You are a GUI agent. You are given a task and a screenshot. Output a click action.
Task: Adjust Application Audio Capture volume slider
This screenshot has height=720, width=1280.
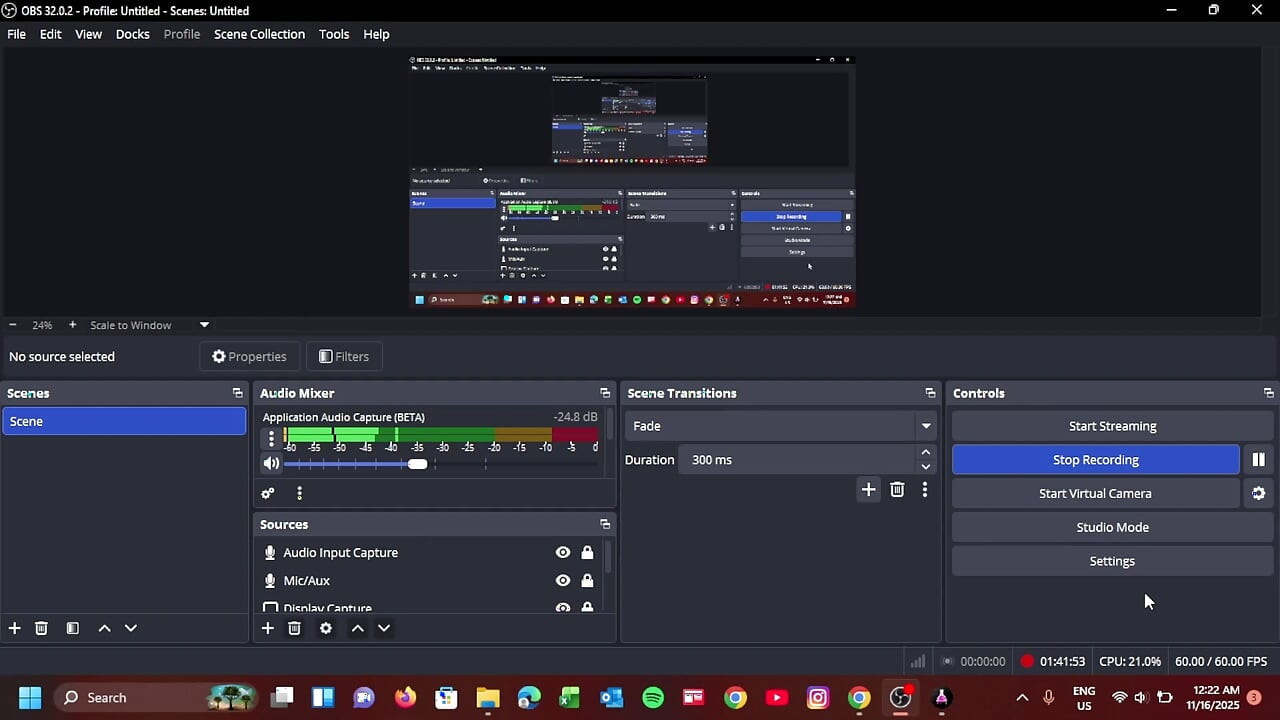[x=418, y=464]
